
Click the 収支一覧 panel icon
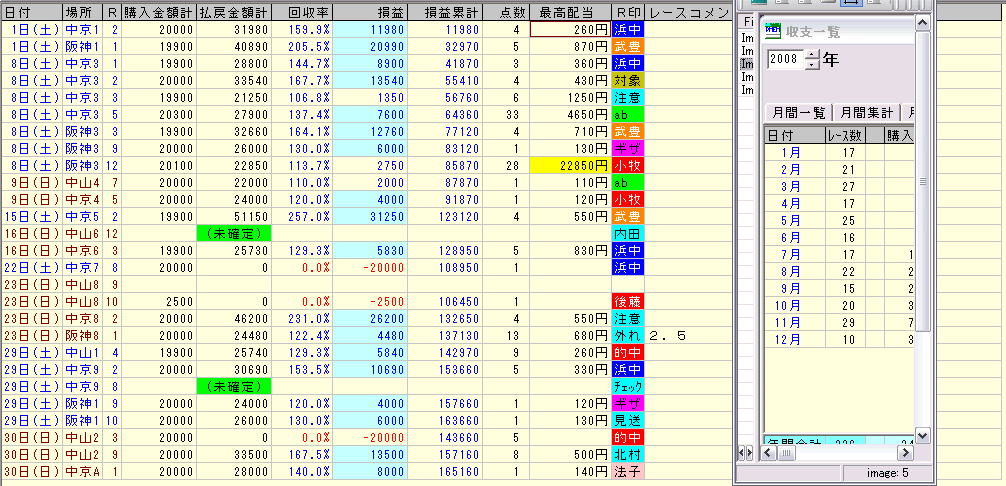click(x=772, y=30)
